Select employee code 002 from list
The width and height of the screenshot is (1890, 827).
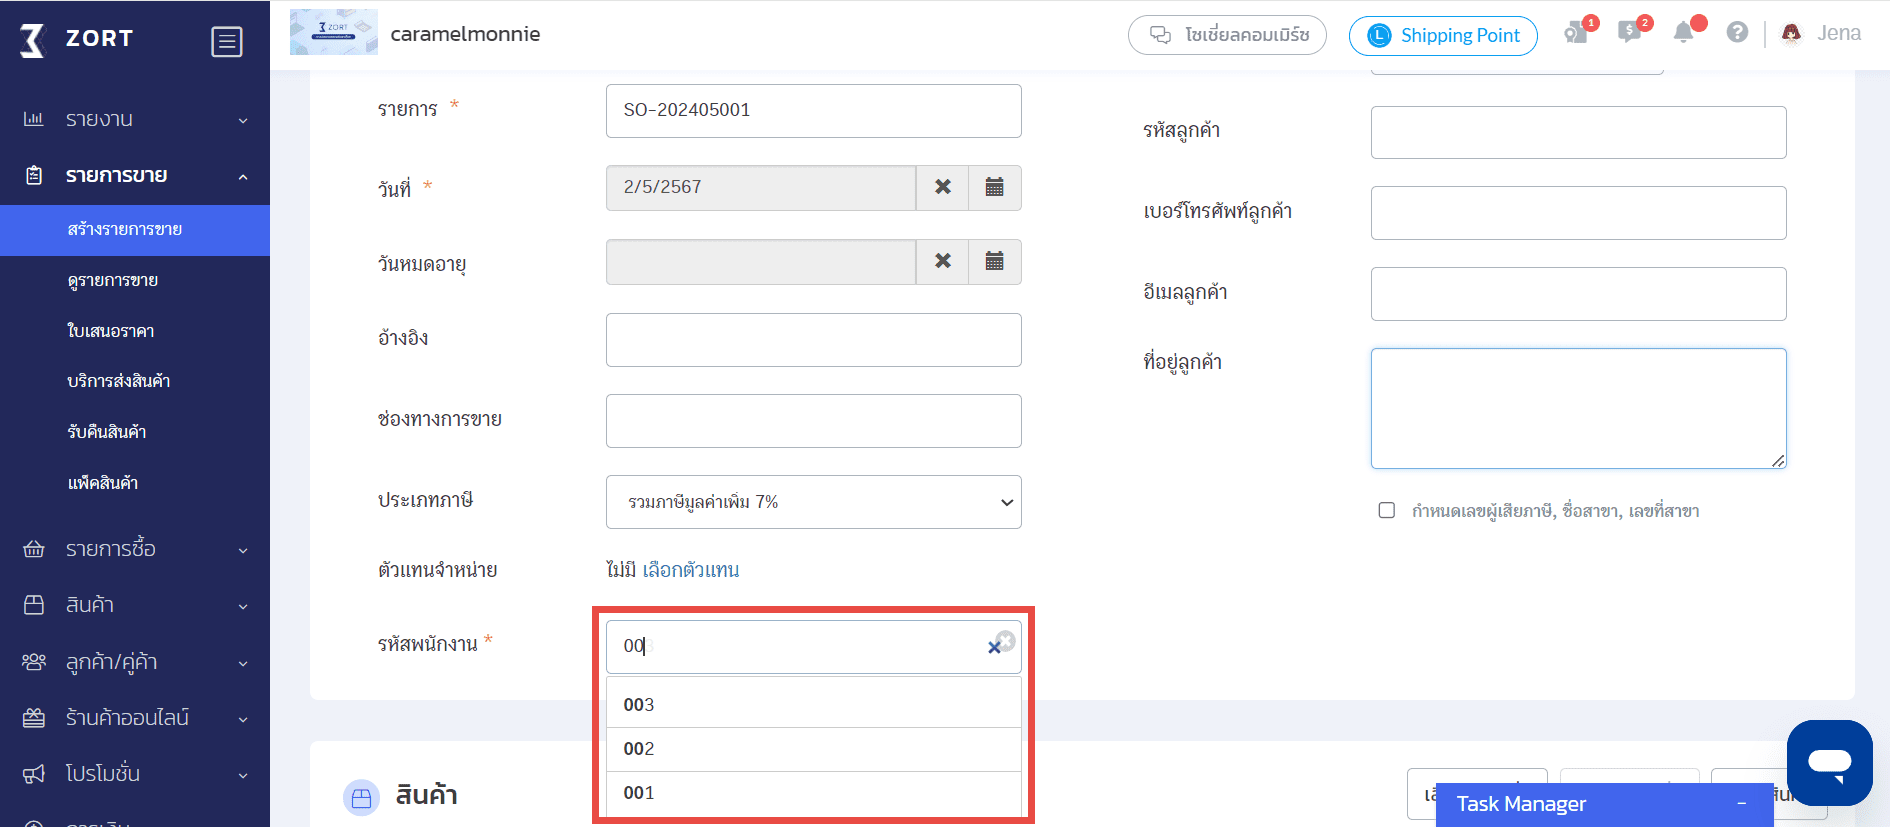point(814,749)
